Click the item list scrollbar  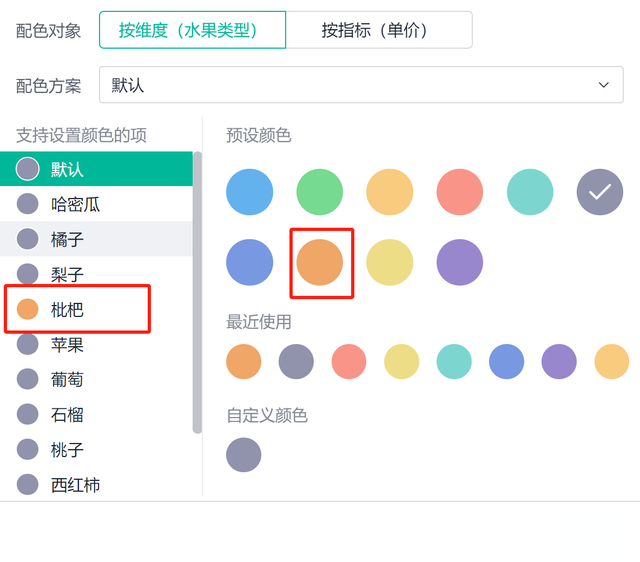[198, 292]
